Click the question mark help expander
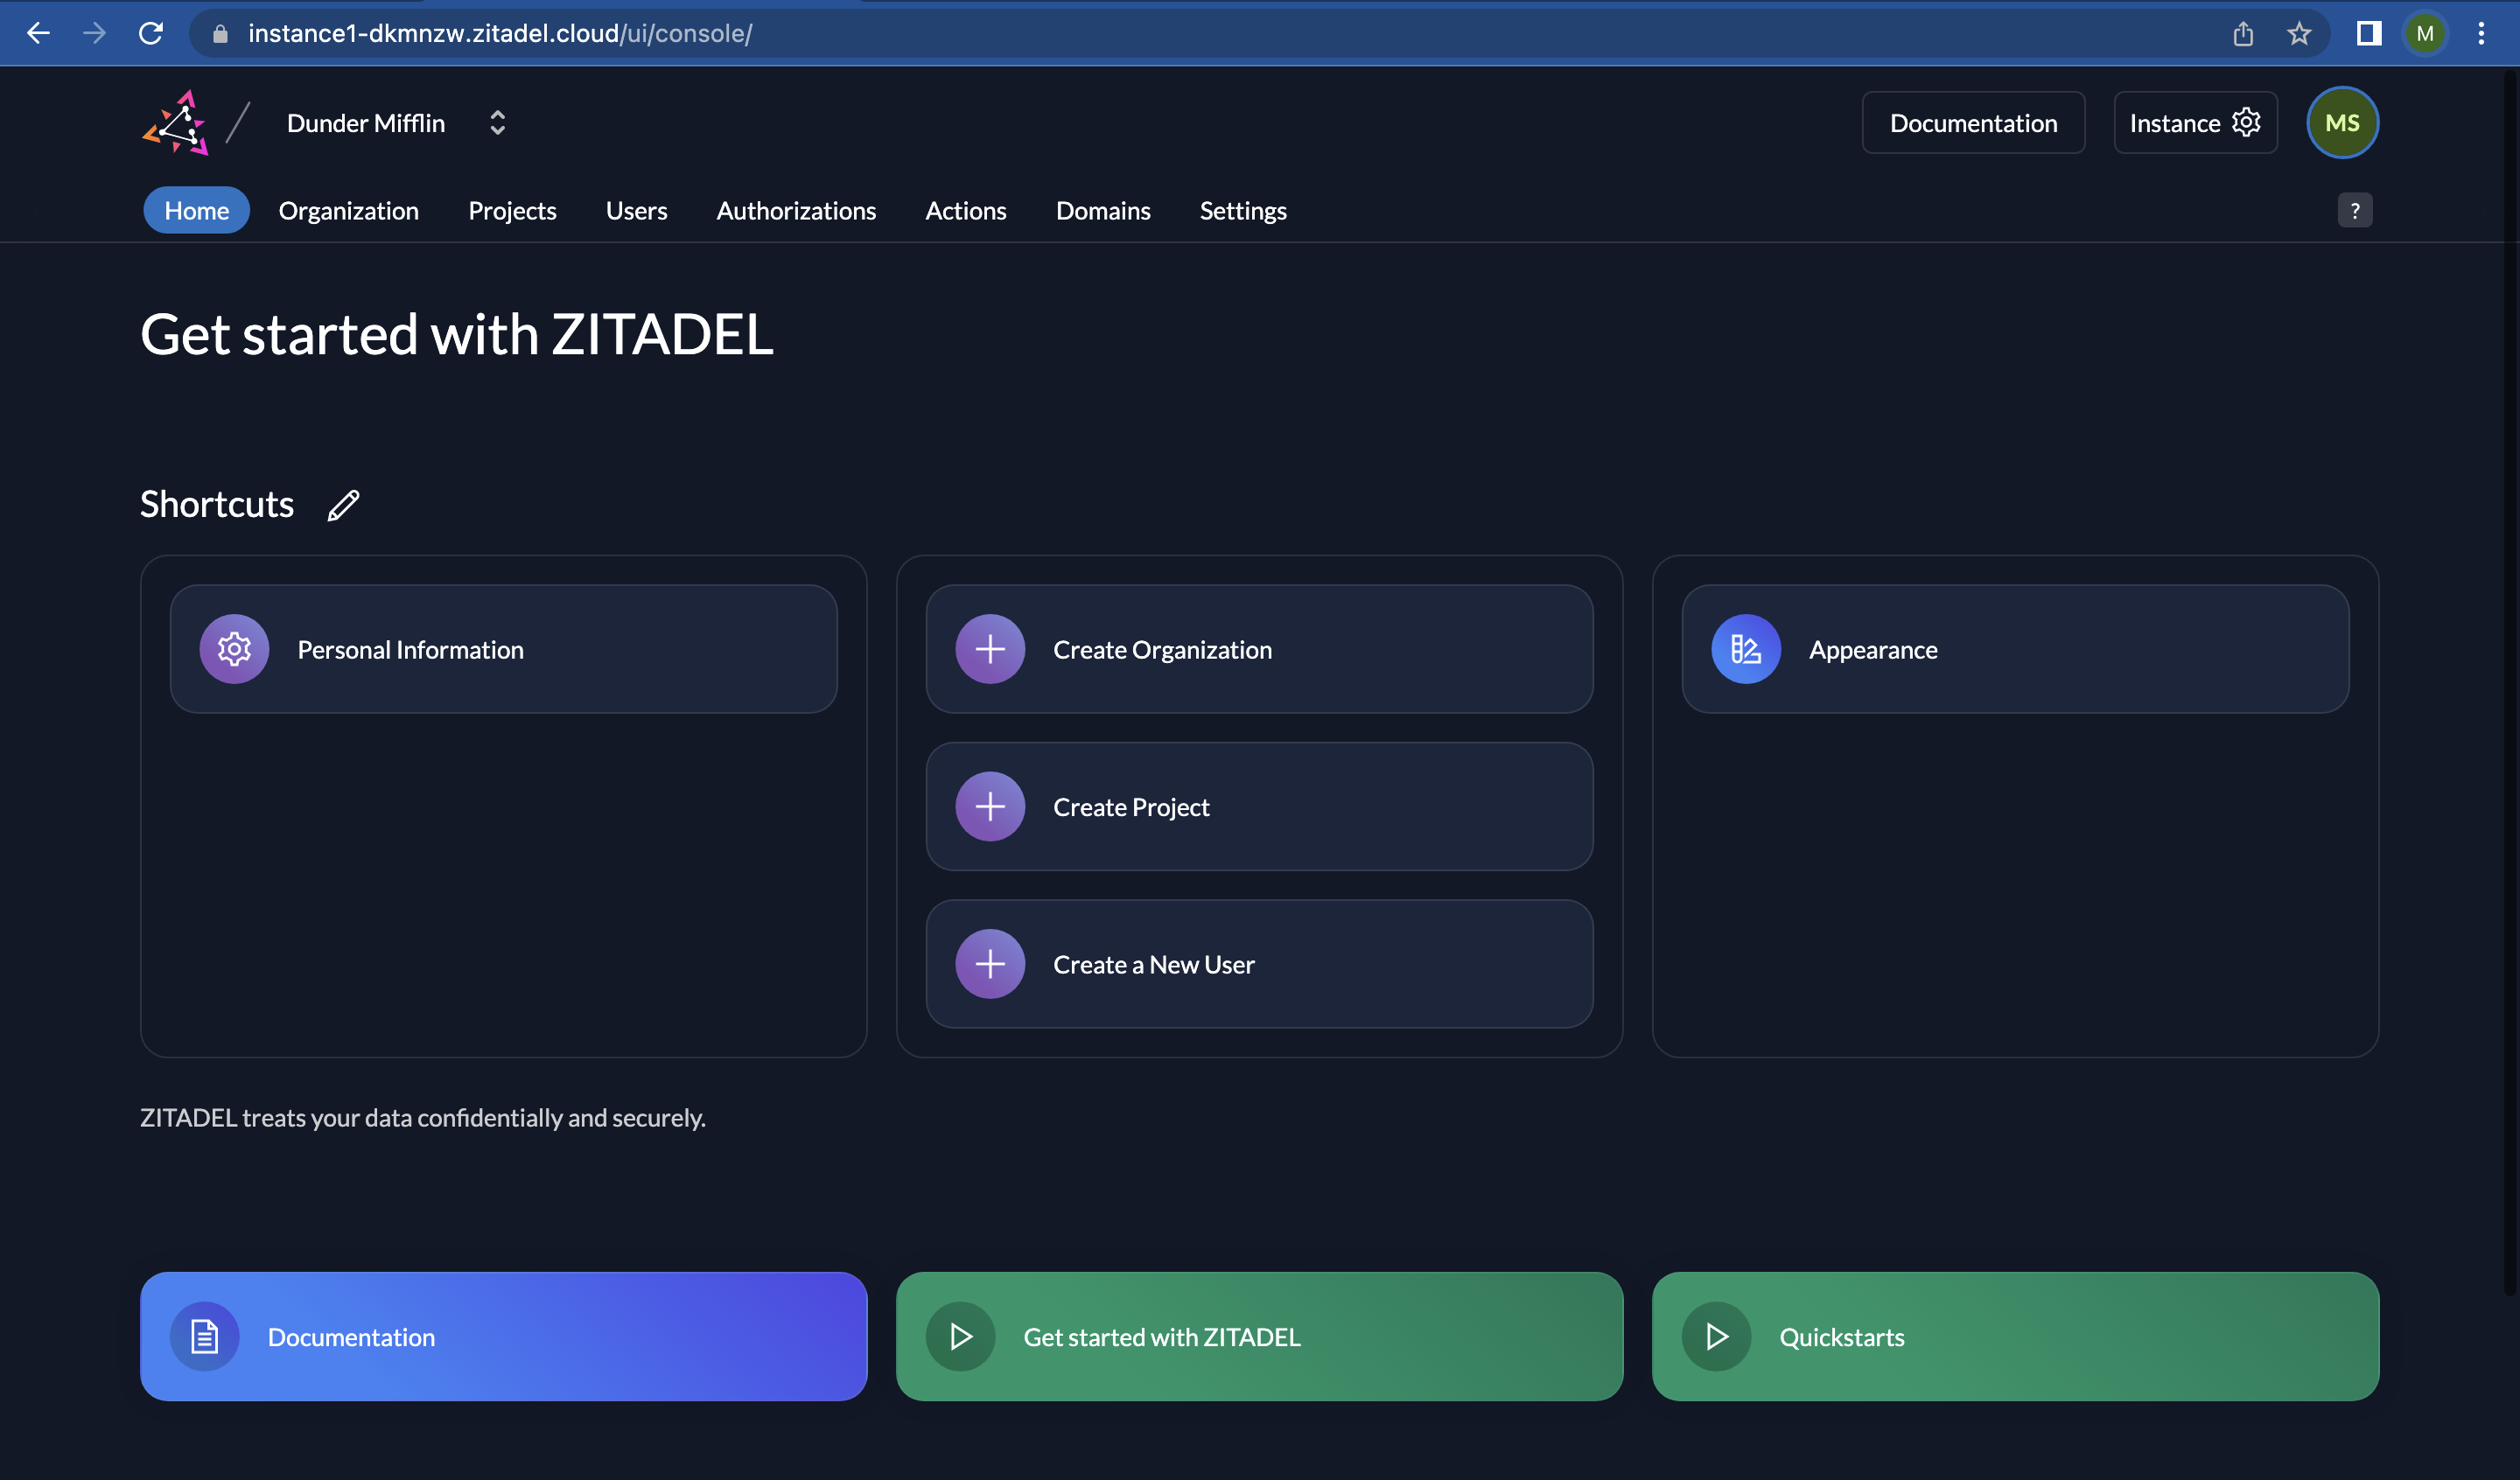This screenshot has height=1480, width=2520. point(2356,210)
